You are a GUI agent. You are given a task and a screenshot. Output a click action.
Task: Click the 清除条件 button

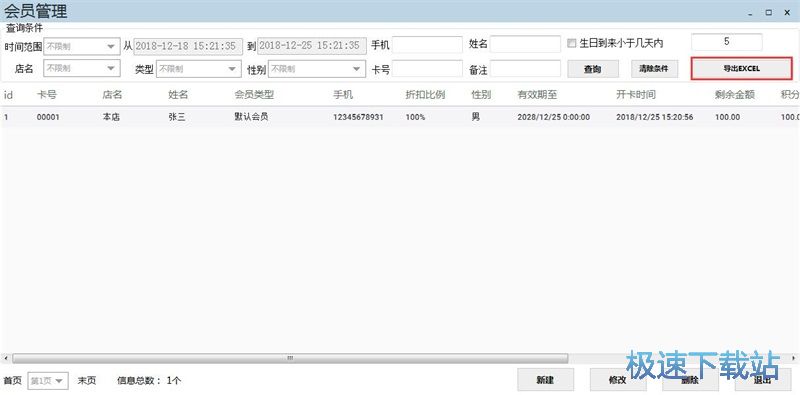pyautogui.click(x=654, y=69)
